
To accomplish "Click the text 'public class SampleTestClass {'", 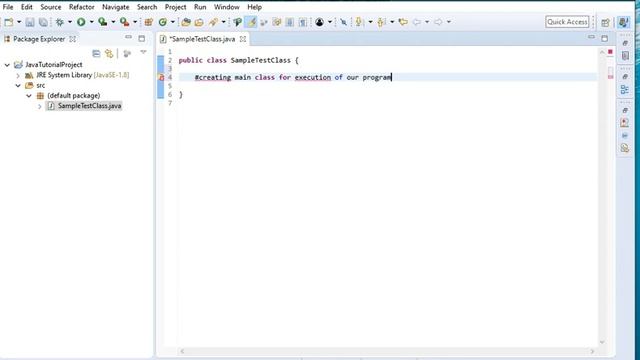I will pyautogui.click(x=238, y=60).
